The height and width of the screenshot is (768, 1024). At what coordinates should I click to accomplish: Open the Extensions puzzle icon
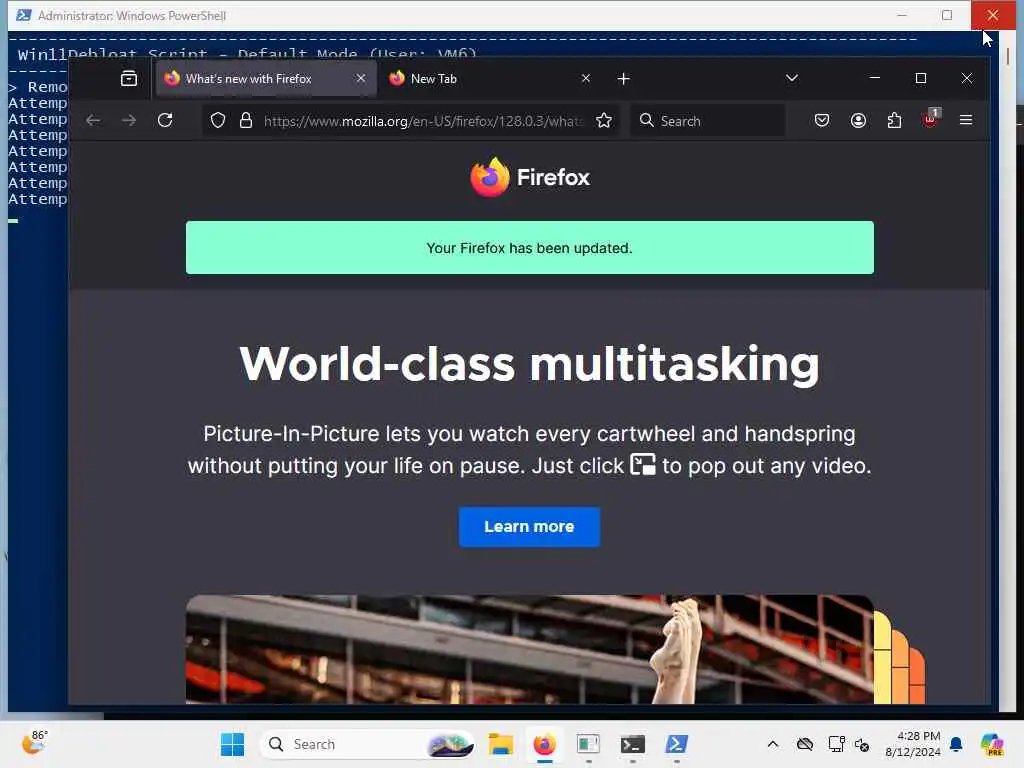coord(894,120)
